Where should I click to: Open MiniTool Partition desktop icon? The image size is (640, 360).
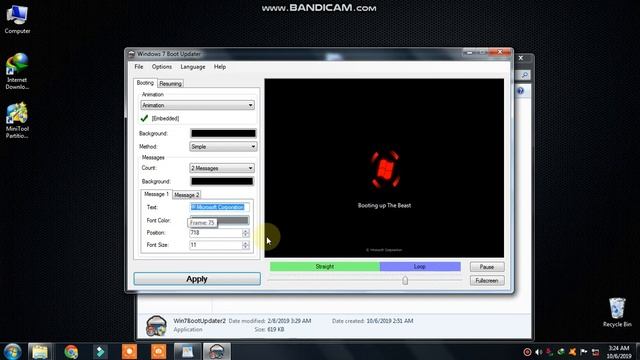coord(17,120)
